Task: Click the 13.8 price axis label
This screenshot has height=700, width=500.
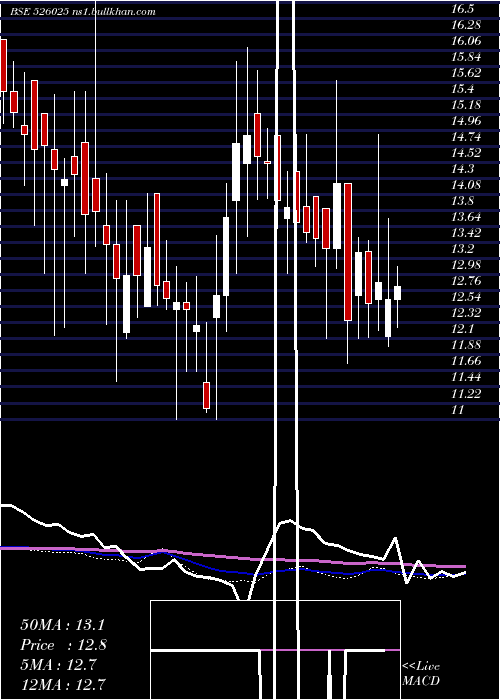Action: coord(462,201)
